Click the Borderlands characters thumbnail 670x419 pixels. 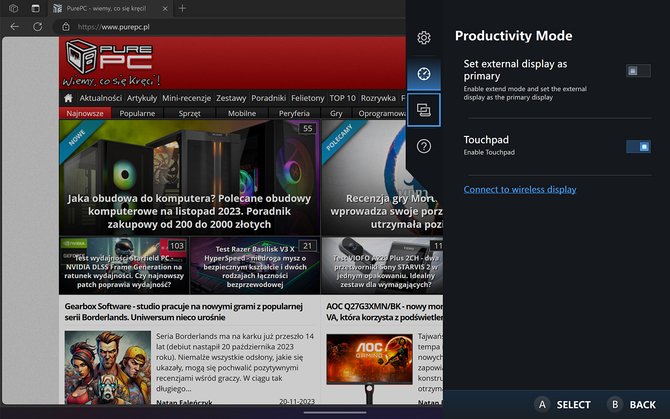(108, 367)
